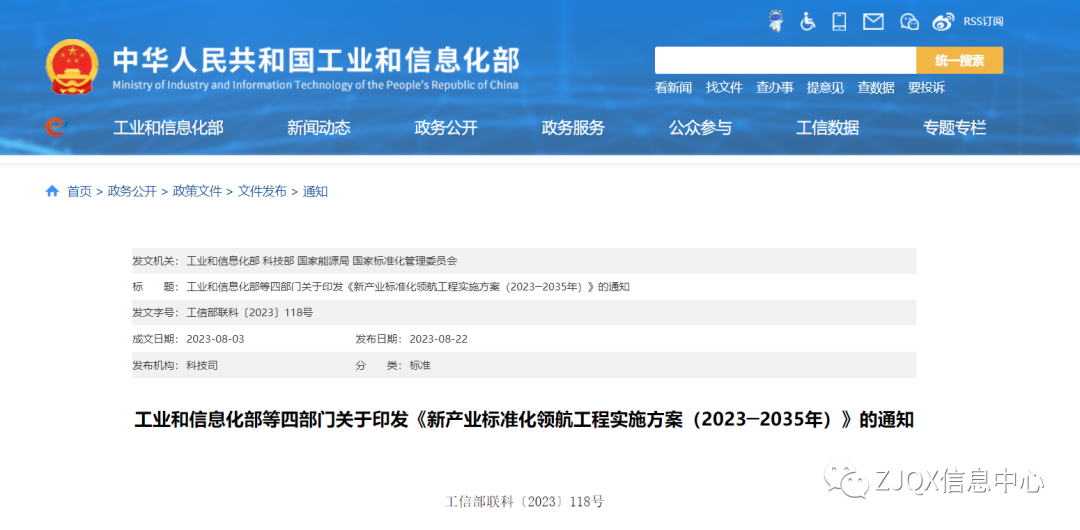This screenshot has width=1080, height=530.
Task: Open 文件发布 breadcrumb link
Action: [x=262, y=191]
